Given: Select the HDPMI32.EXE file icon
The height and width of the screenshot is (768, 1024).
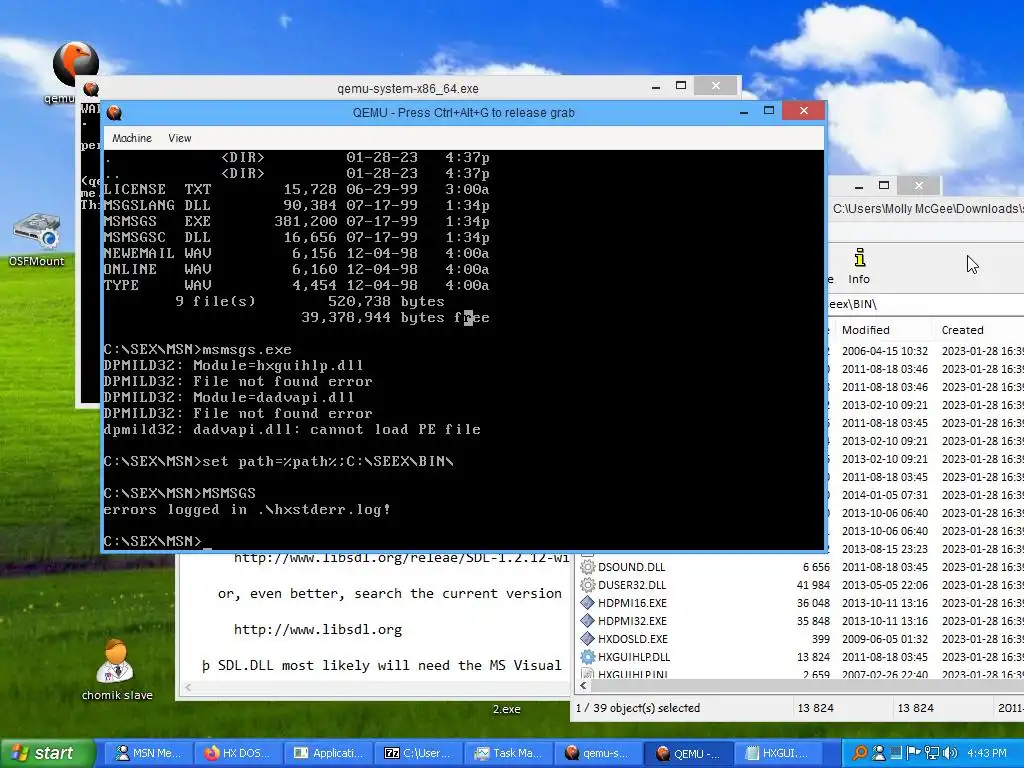Looking at the screenshot, I should pos(588,621).
